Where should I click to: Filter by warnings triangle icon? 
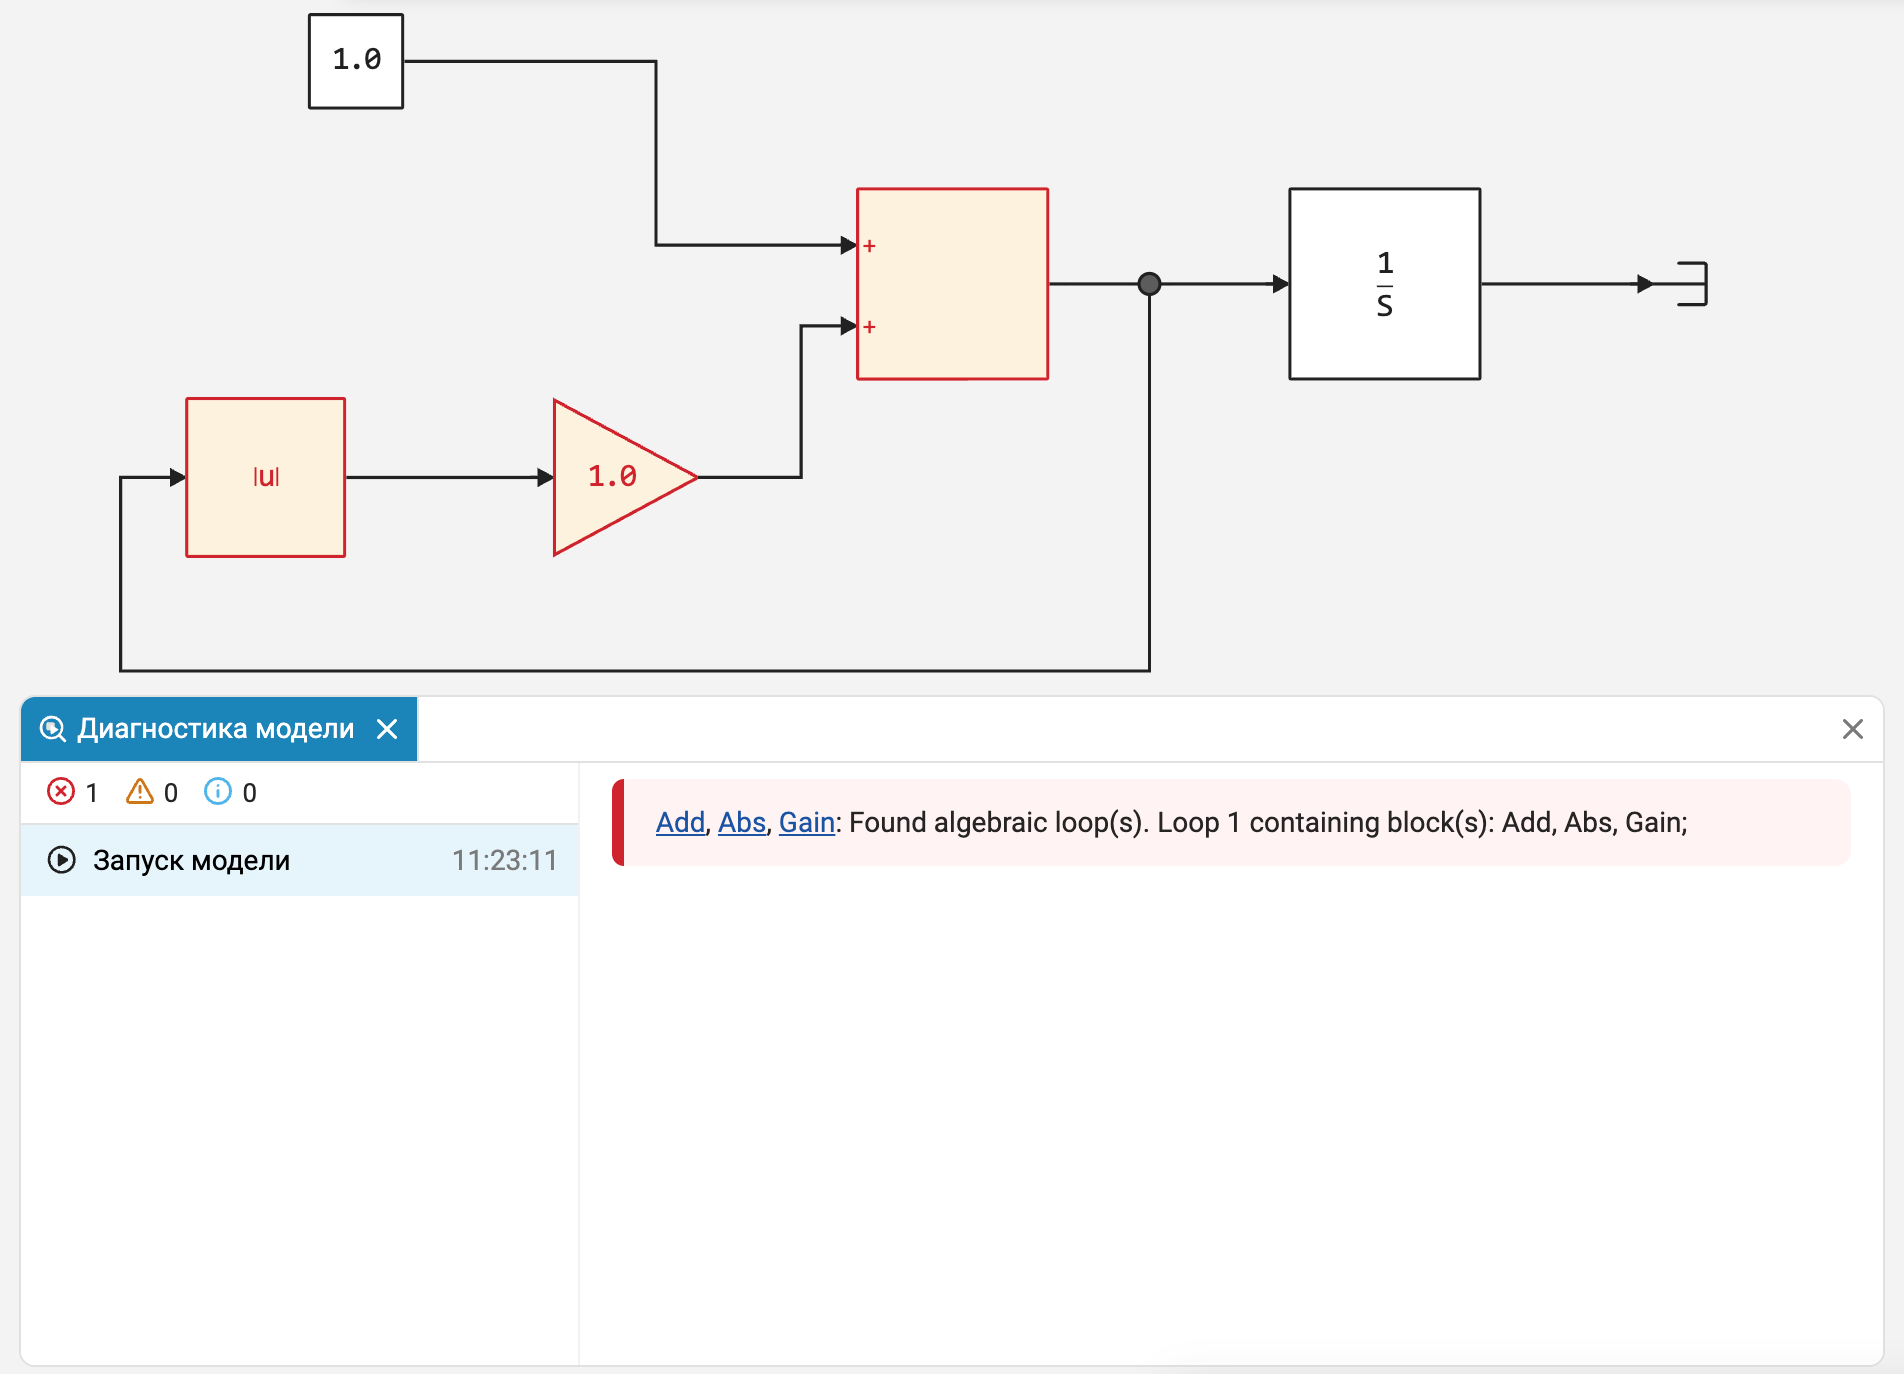pos(140,792)
